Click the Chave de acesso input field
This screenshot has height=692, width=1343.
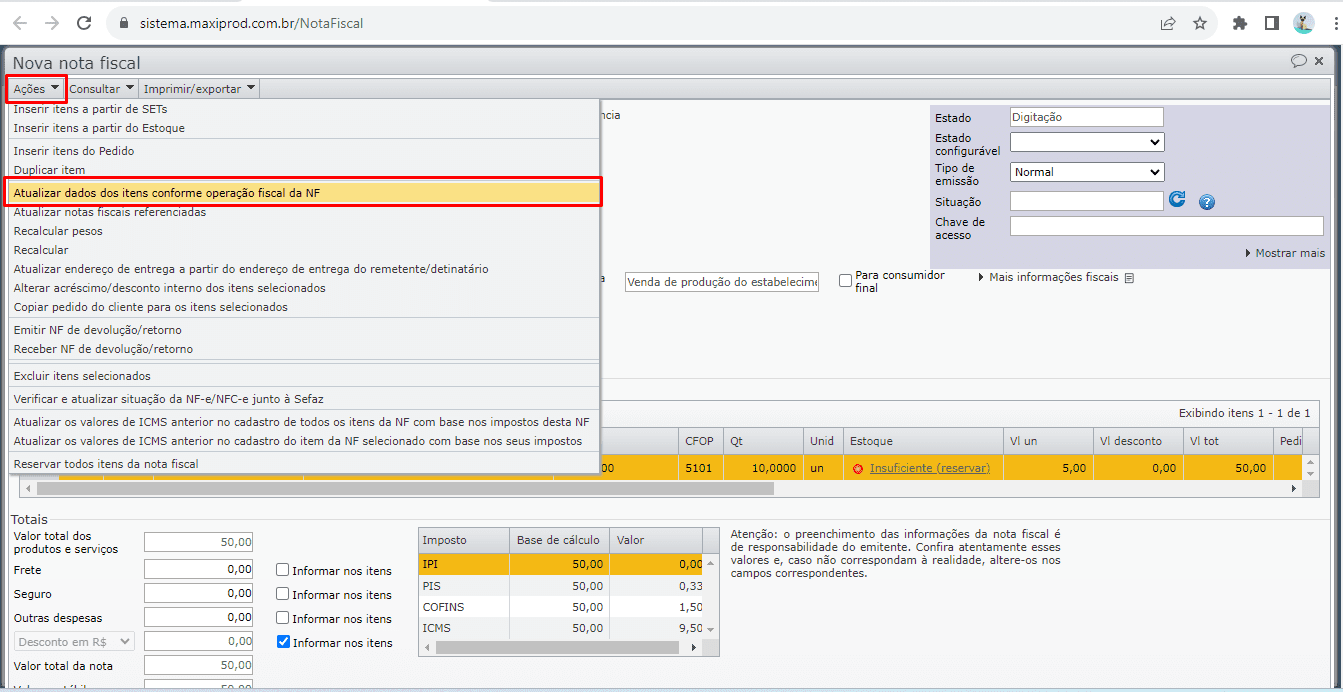[1166, 227]
